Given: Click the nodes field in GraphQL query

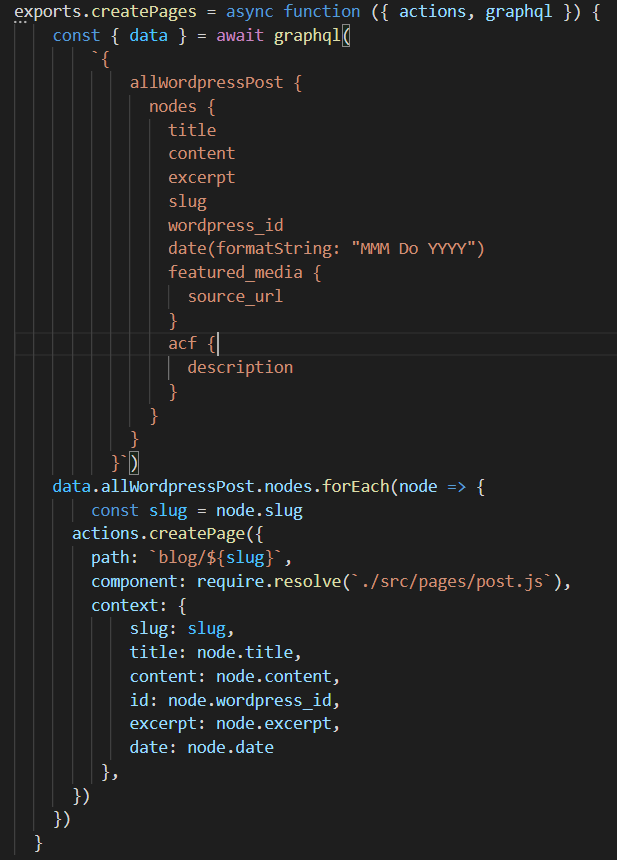Looking at the screenshot, I should click(172, 106).
